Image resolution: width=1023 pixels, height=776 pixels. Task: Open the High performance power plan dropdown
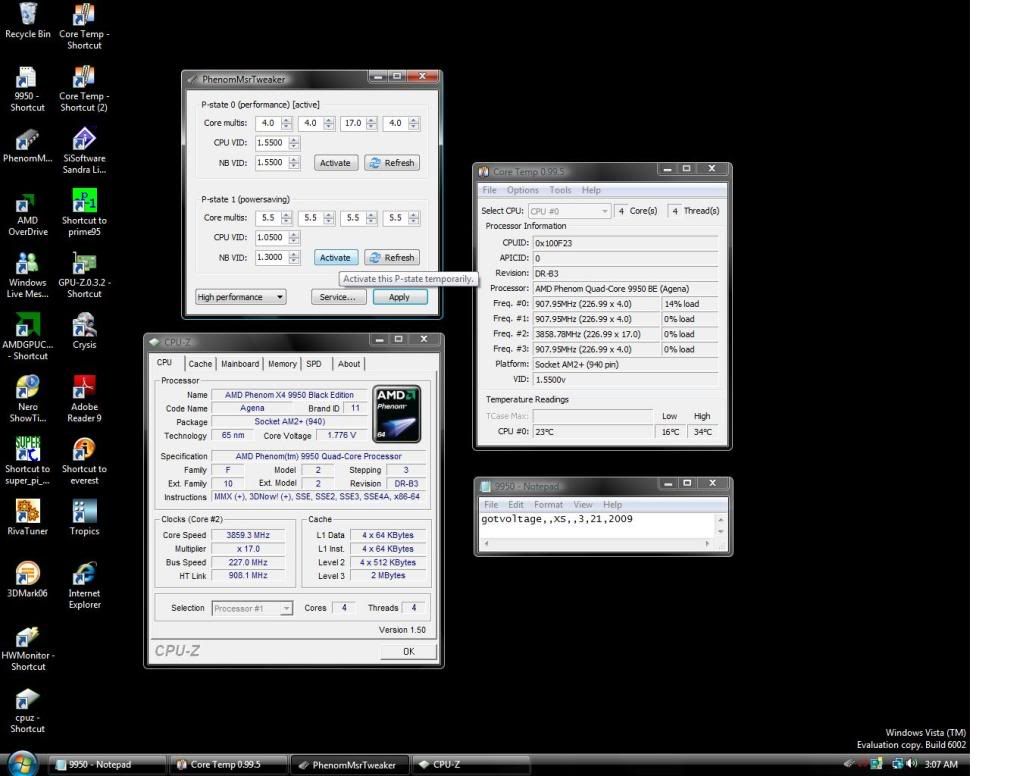(241, 297)
